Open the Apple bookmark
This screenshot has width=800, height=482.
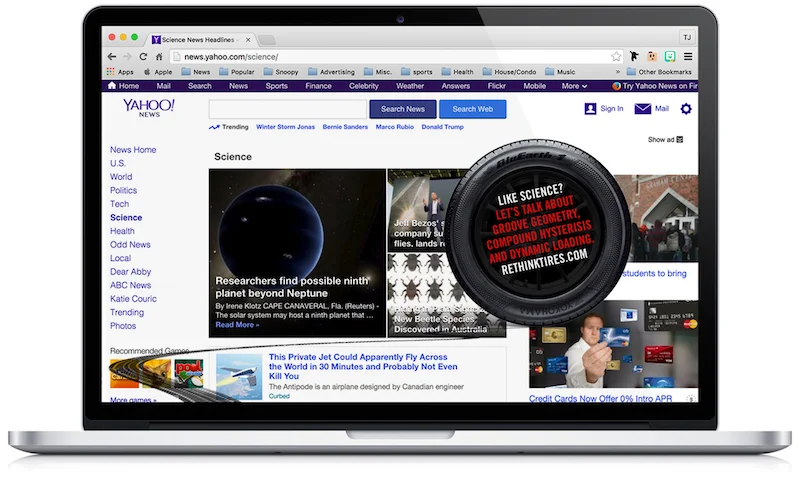coord(158,72)
